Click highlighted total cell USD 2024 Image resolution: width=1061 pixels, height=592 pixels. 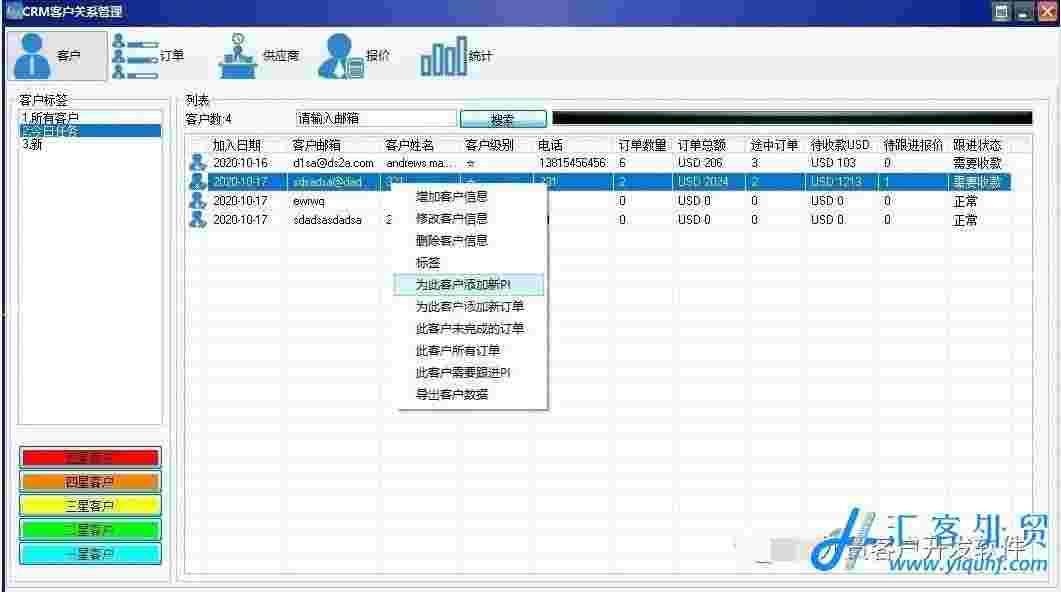point(703,181)
